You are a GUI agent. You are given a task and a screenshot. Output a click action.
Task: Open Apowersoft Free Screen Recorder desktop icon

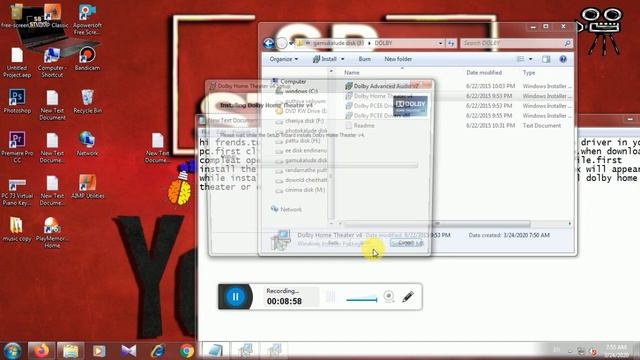tap(87, 20)
